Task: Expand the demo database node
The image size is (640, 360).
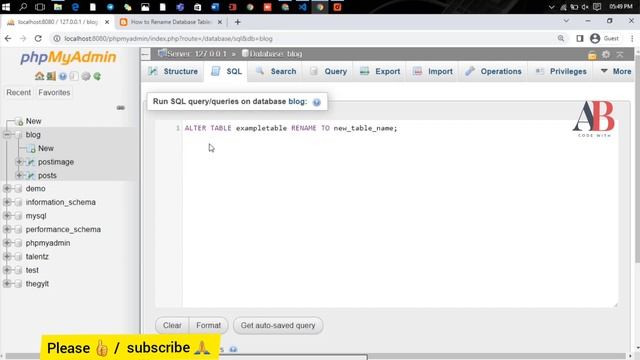Action: point(7,189)
